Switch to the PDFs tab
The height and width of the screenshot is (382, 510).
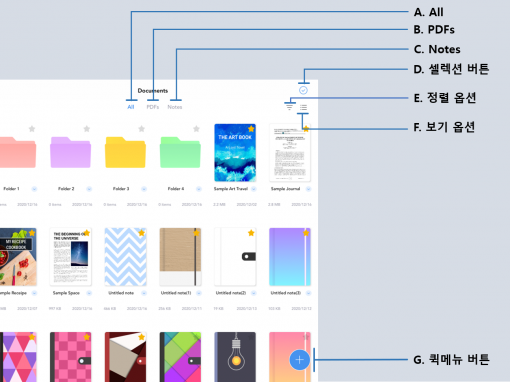[x=153, y=107]
